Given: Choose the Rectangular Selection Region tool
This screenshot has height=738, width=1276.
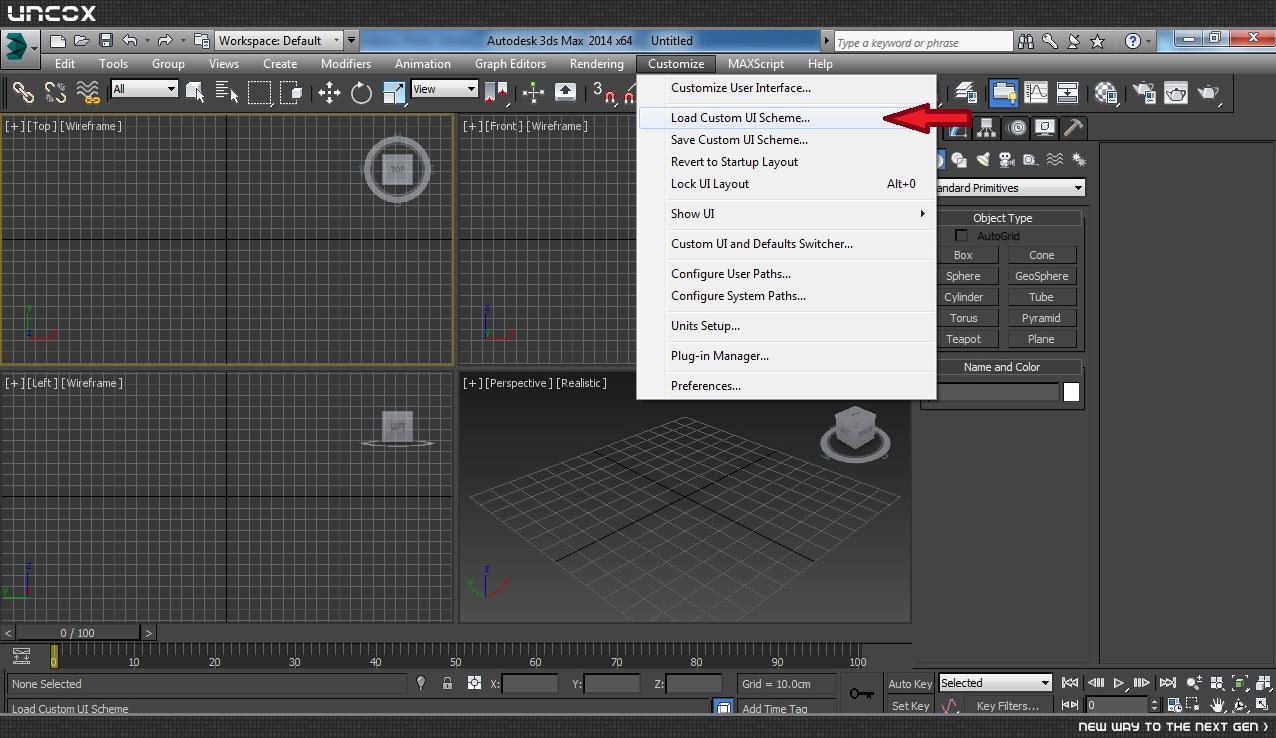Looking at the screenshot, I should tap(259, 93).
